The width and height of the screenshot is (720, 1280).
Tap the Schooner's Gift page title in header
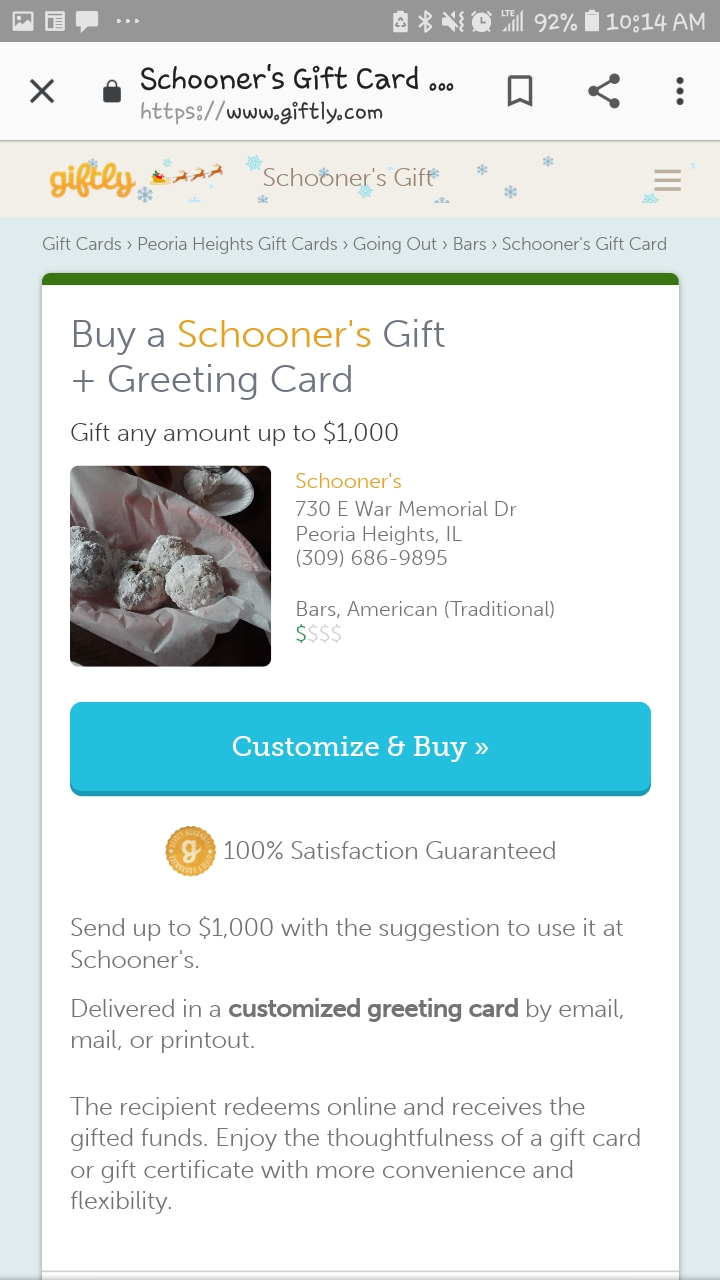click(x=348, y=178)
